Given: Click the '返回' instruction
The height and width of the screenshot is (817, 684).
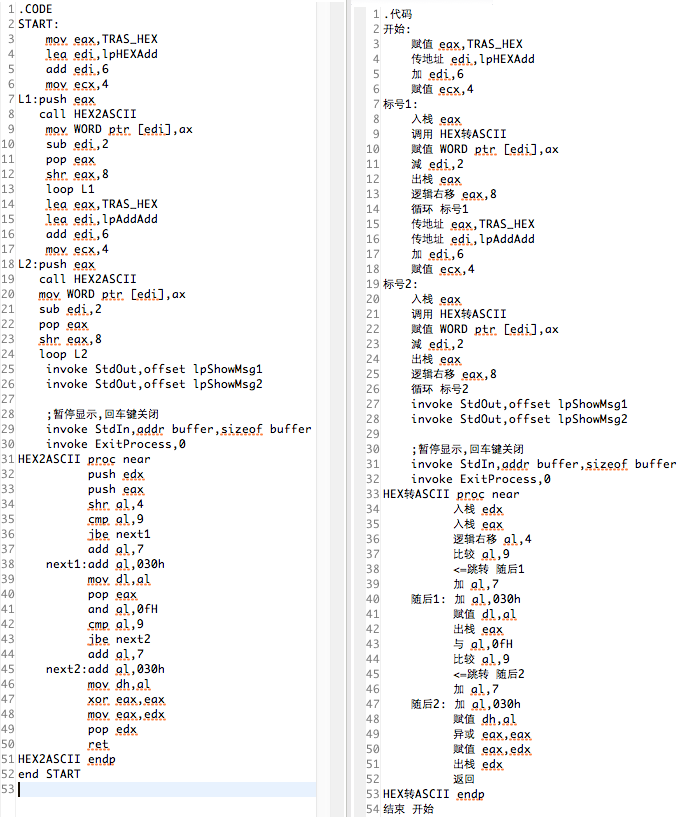Looking at the screenshot, I should 464,779.
